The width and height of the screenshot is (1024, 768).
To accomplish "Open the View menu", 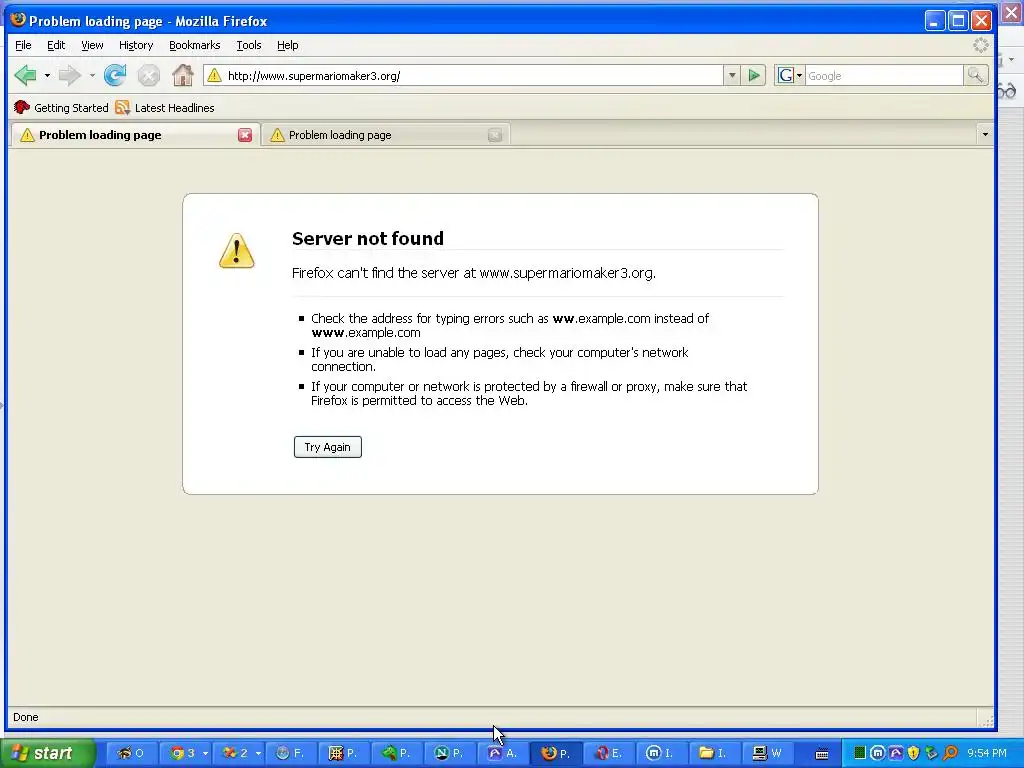I will (x=92, y=45).
